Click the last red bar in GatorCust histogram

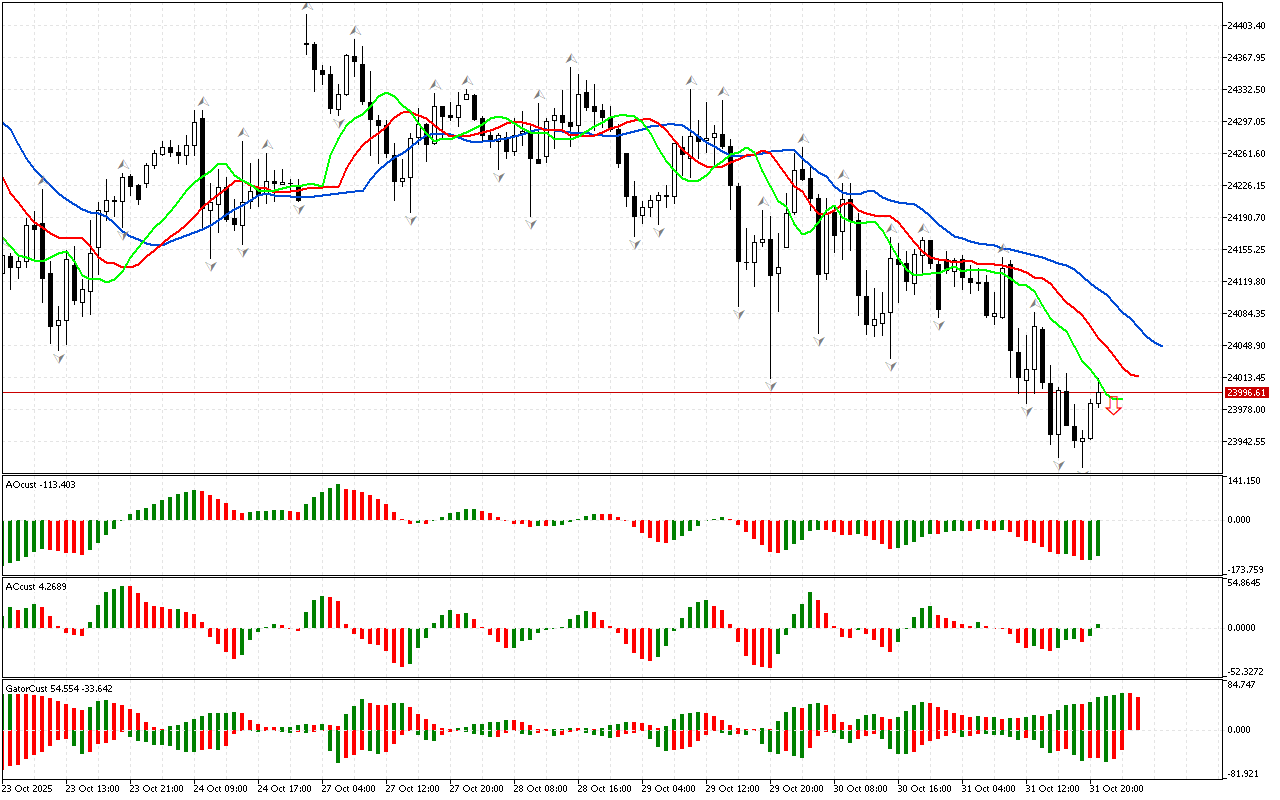(1137, 711)
